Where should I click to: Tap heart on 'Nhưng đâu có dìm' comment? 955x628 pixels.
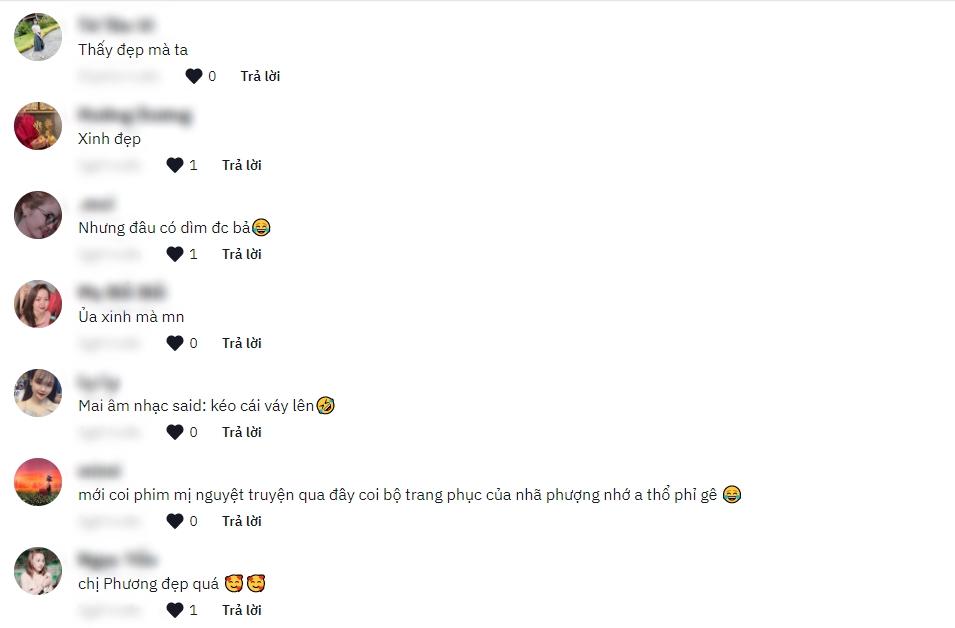(x=175, y=254)
